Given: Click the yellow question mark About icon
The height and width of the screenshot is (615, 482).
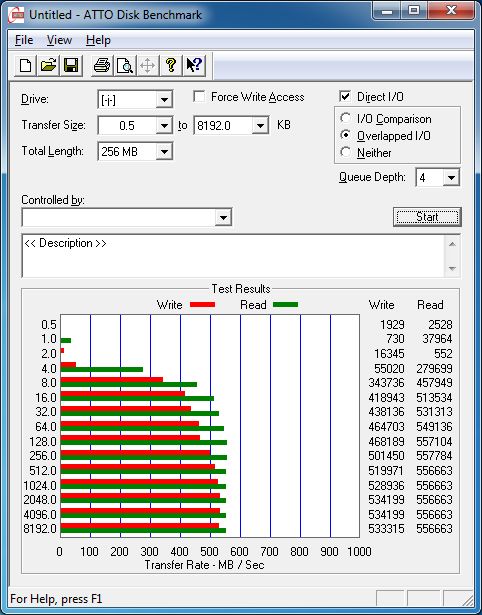Looking at the screenshot, I should click(171, 65).
